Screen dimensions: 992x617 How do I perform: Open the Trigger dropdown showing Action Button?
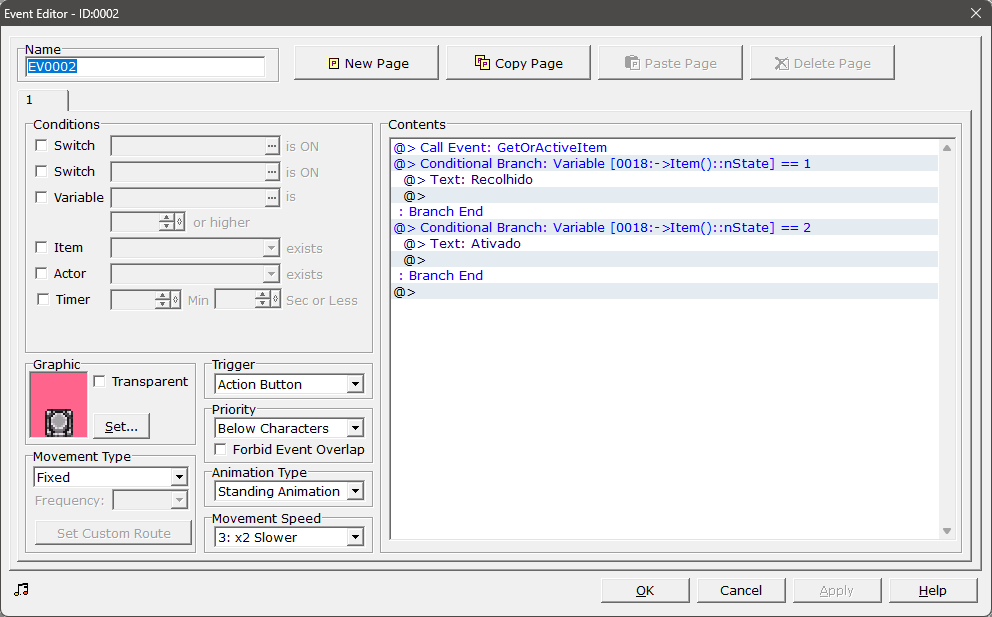[289, 384]
